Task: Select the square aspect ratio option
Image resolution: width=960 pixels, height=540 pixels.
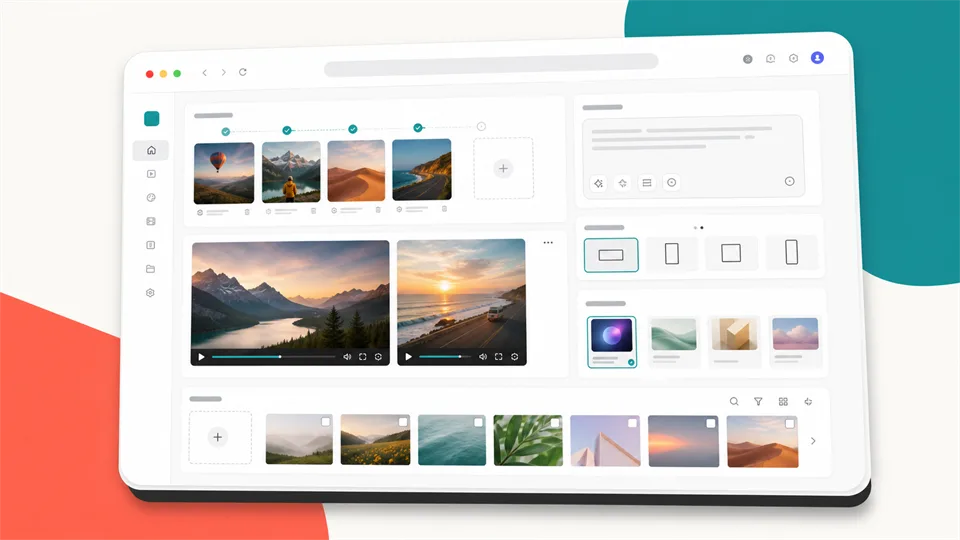Action: 731,253
